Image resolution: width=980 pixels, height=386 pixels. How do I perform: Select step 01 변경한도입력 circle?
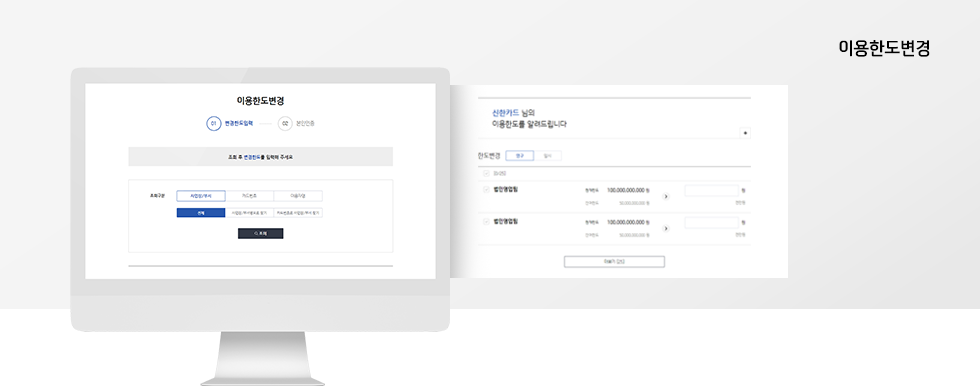[214, 124]
